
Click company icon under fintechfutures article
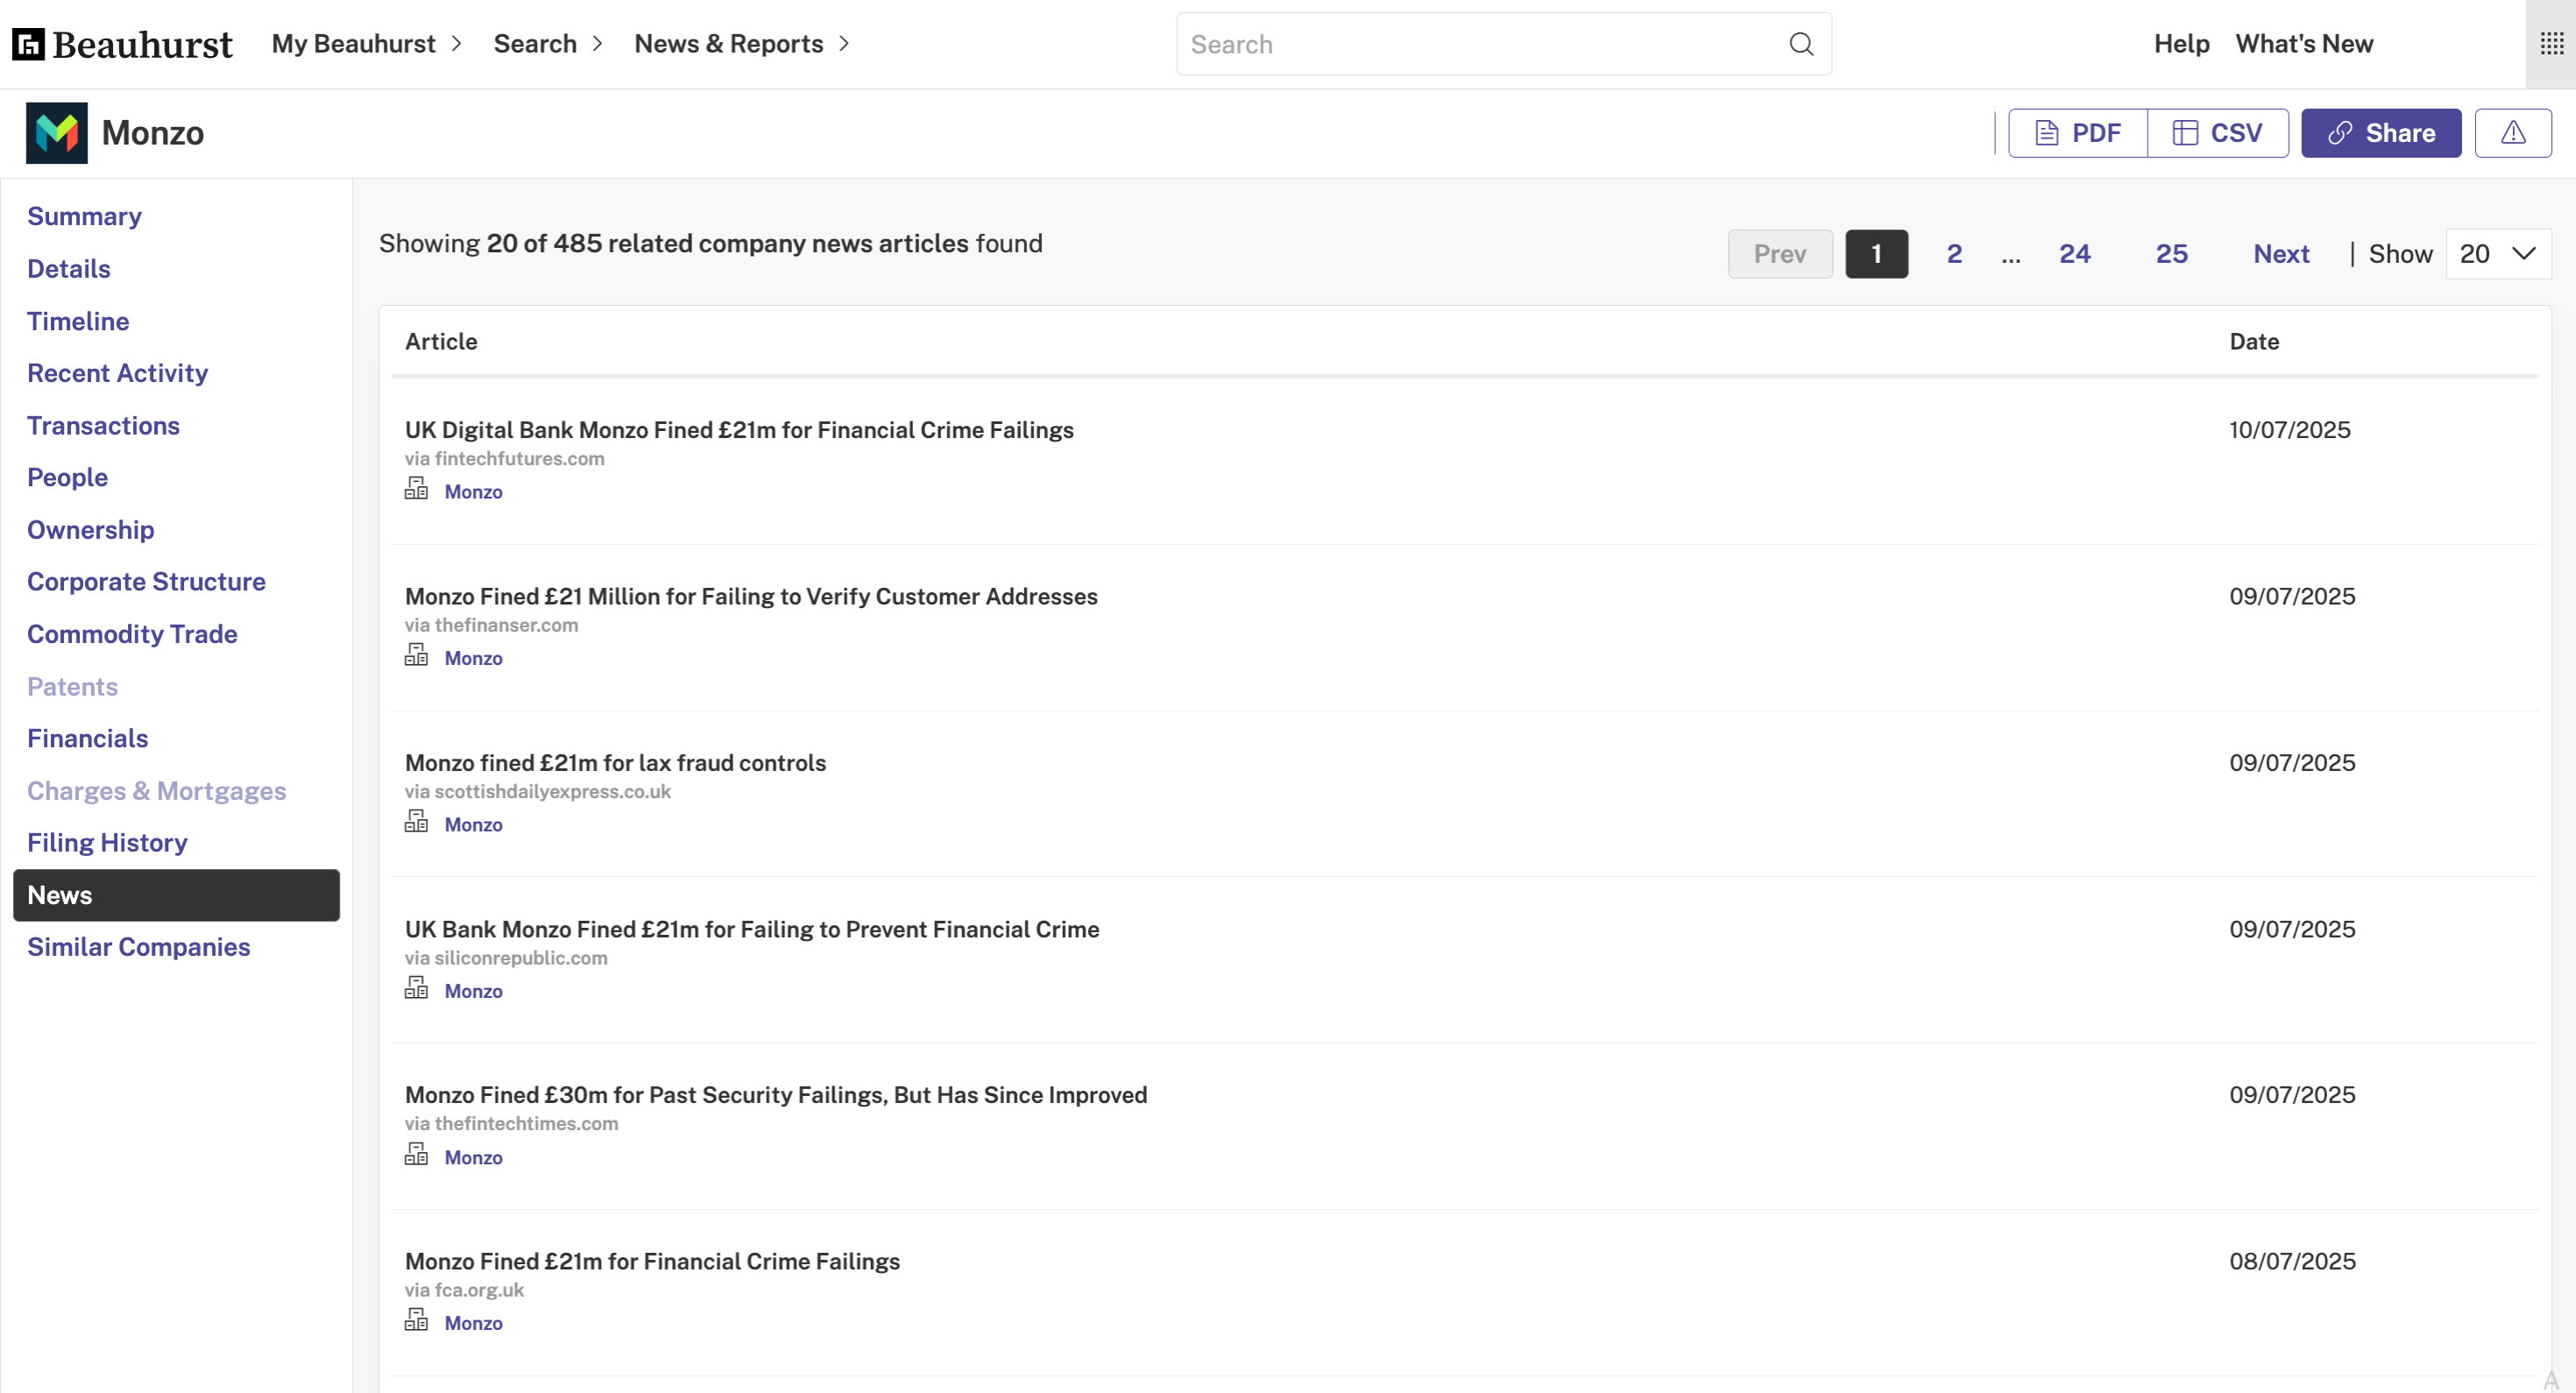tap(416, 489)
